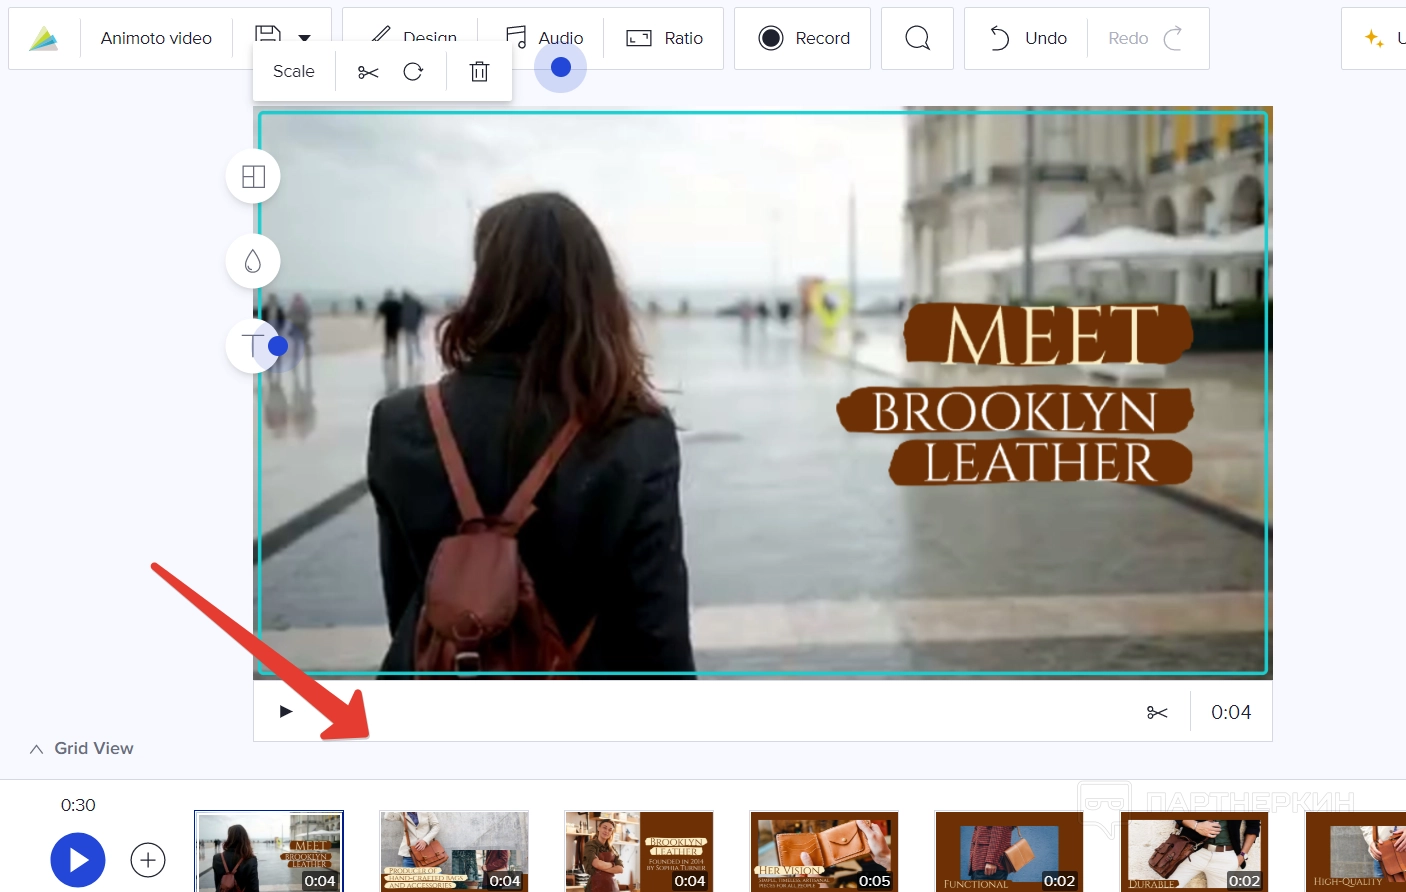1406x892 pixels.
Task: Click the Scale option
Action: click(294, 72)
